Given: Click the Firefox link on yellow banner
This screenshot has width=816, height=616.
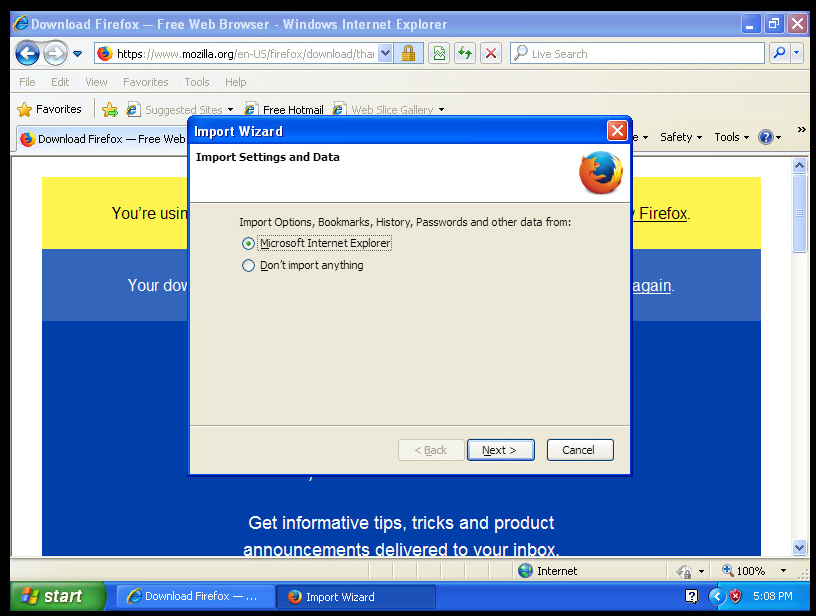Looking at the screenshot, I should pos(660,213).
